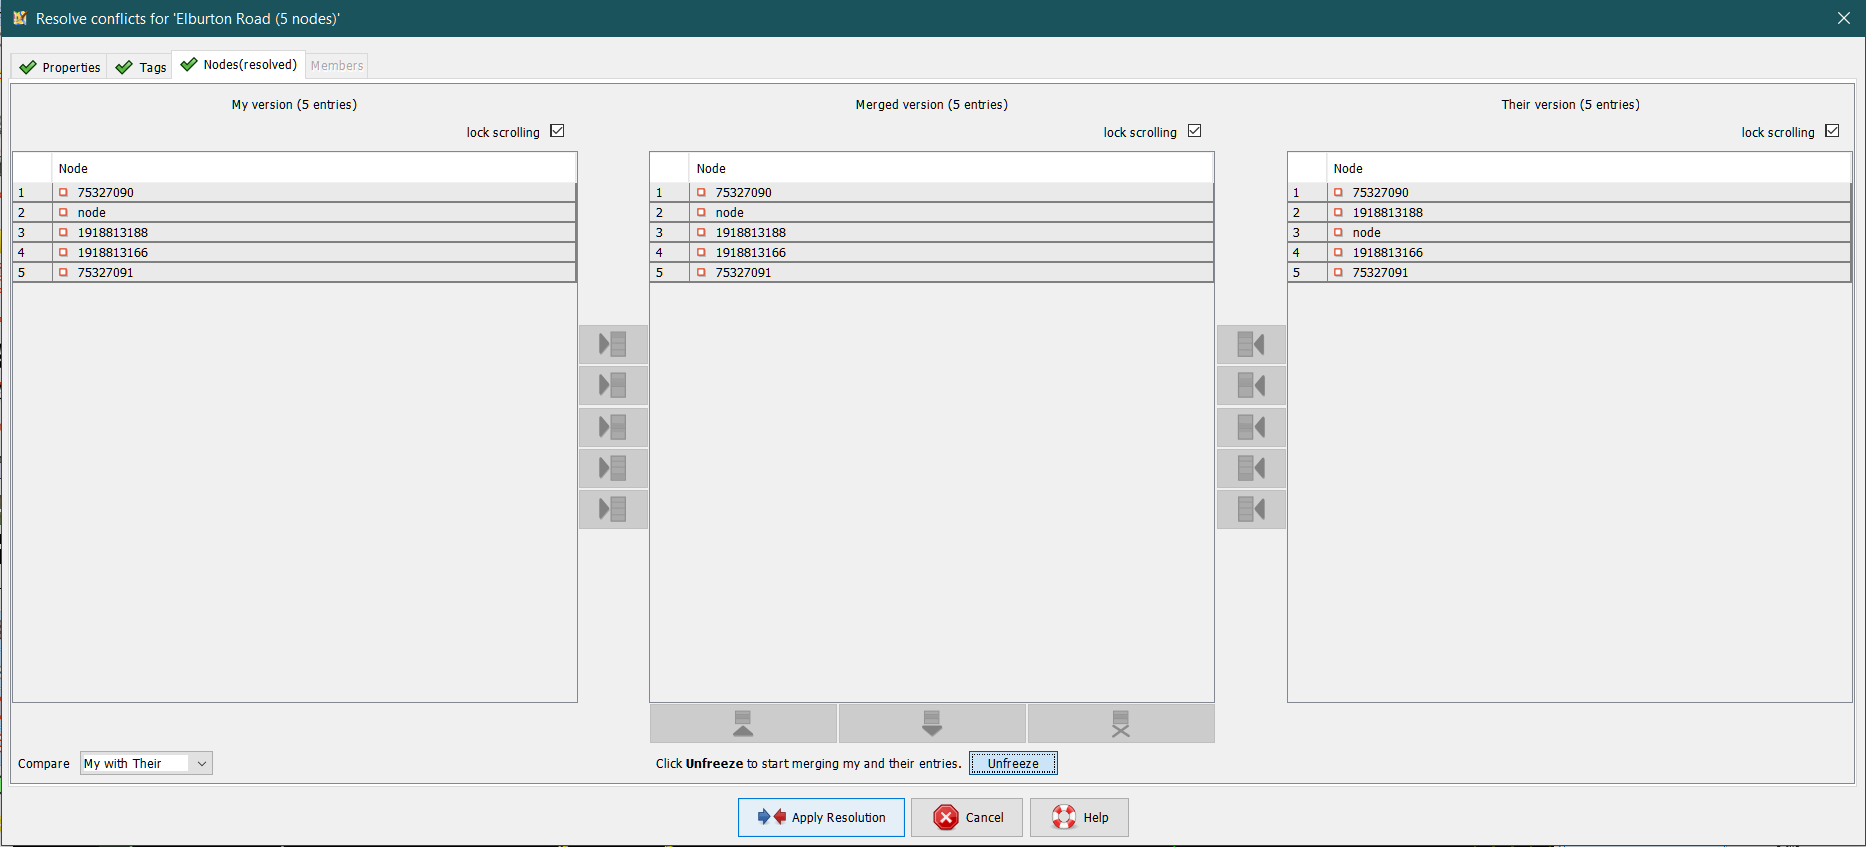Click bottommost copy-right arrow button beside My version
1866x847 pixels.
[613, 509]
